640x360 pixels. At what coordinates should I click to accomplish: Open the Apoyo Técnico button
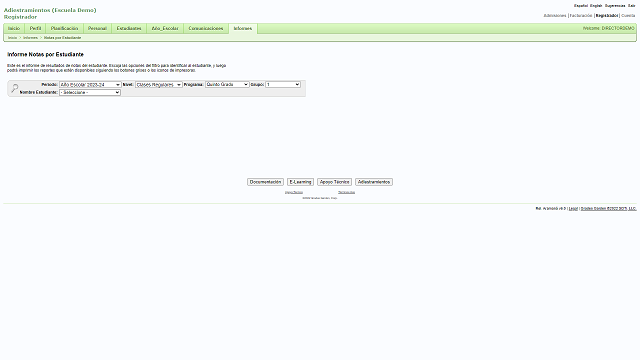[334, 182]
